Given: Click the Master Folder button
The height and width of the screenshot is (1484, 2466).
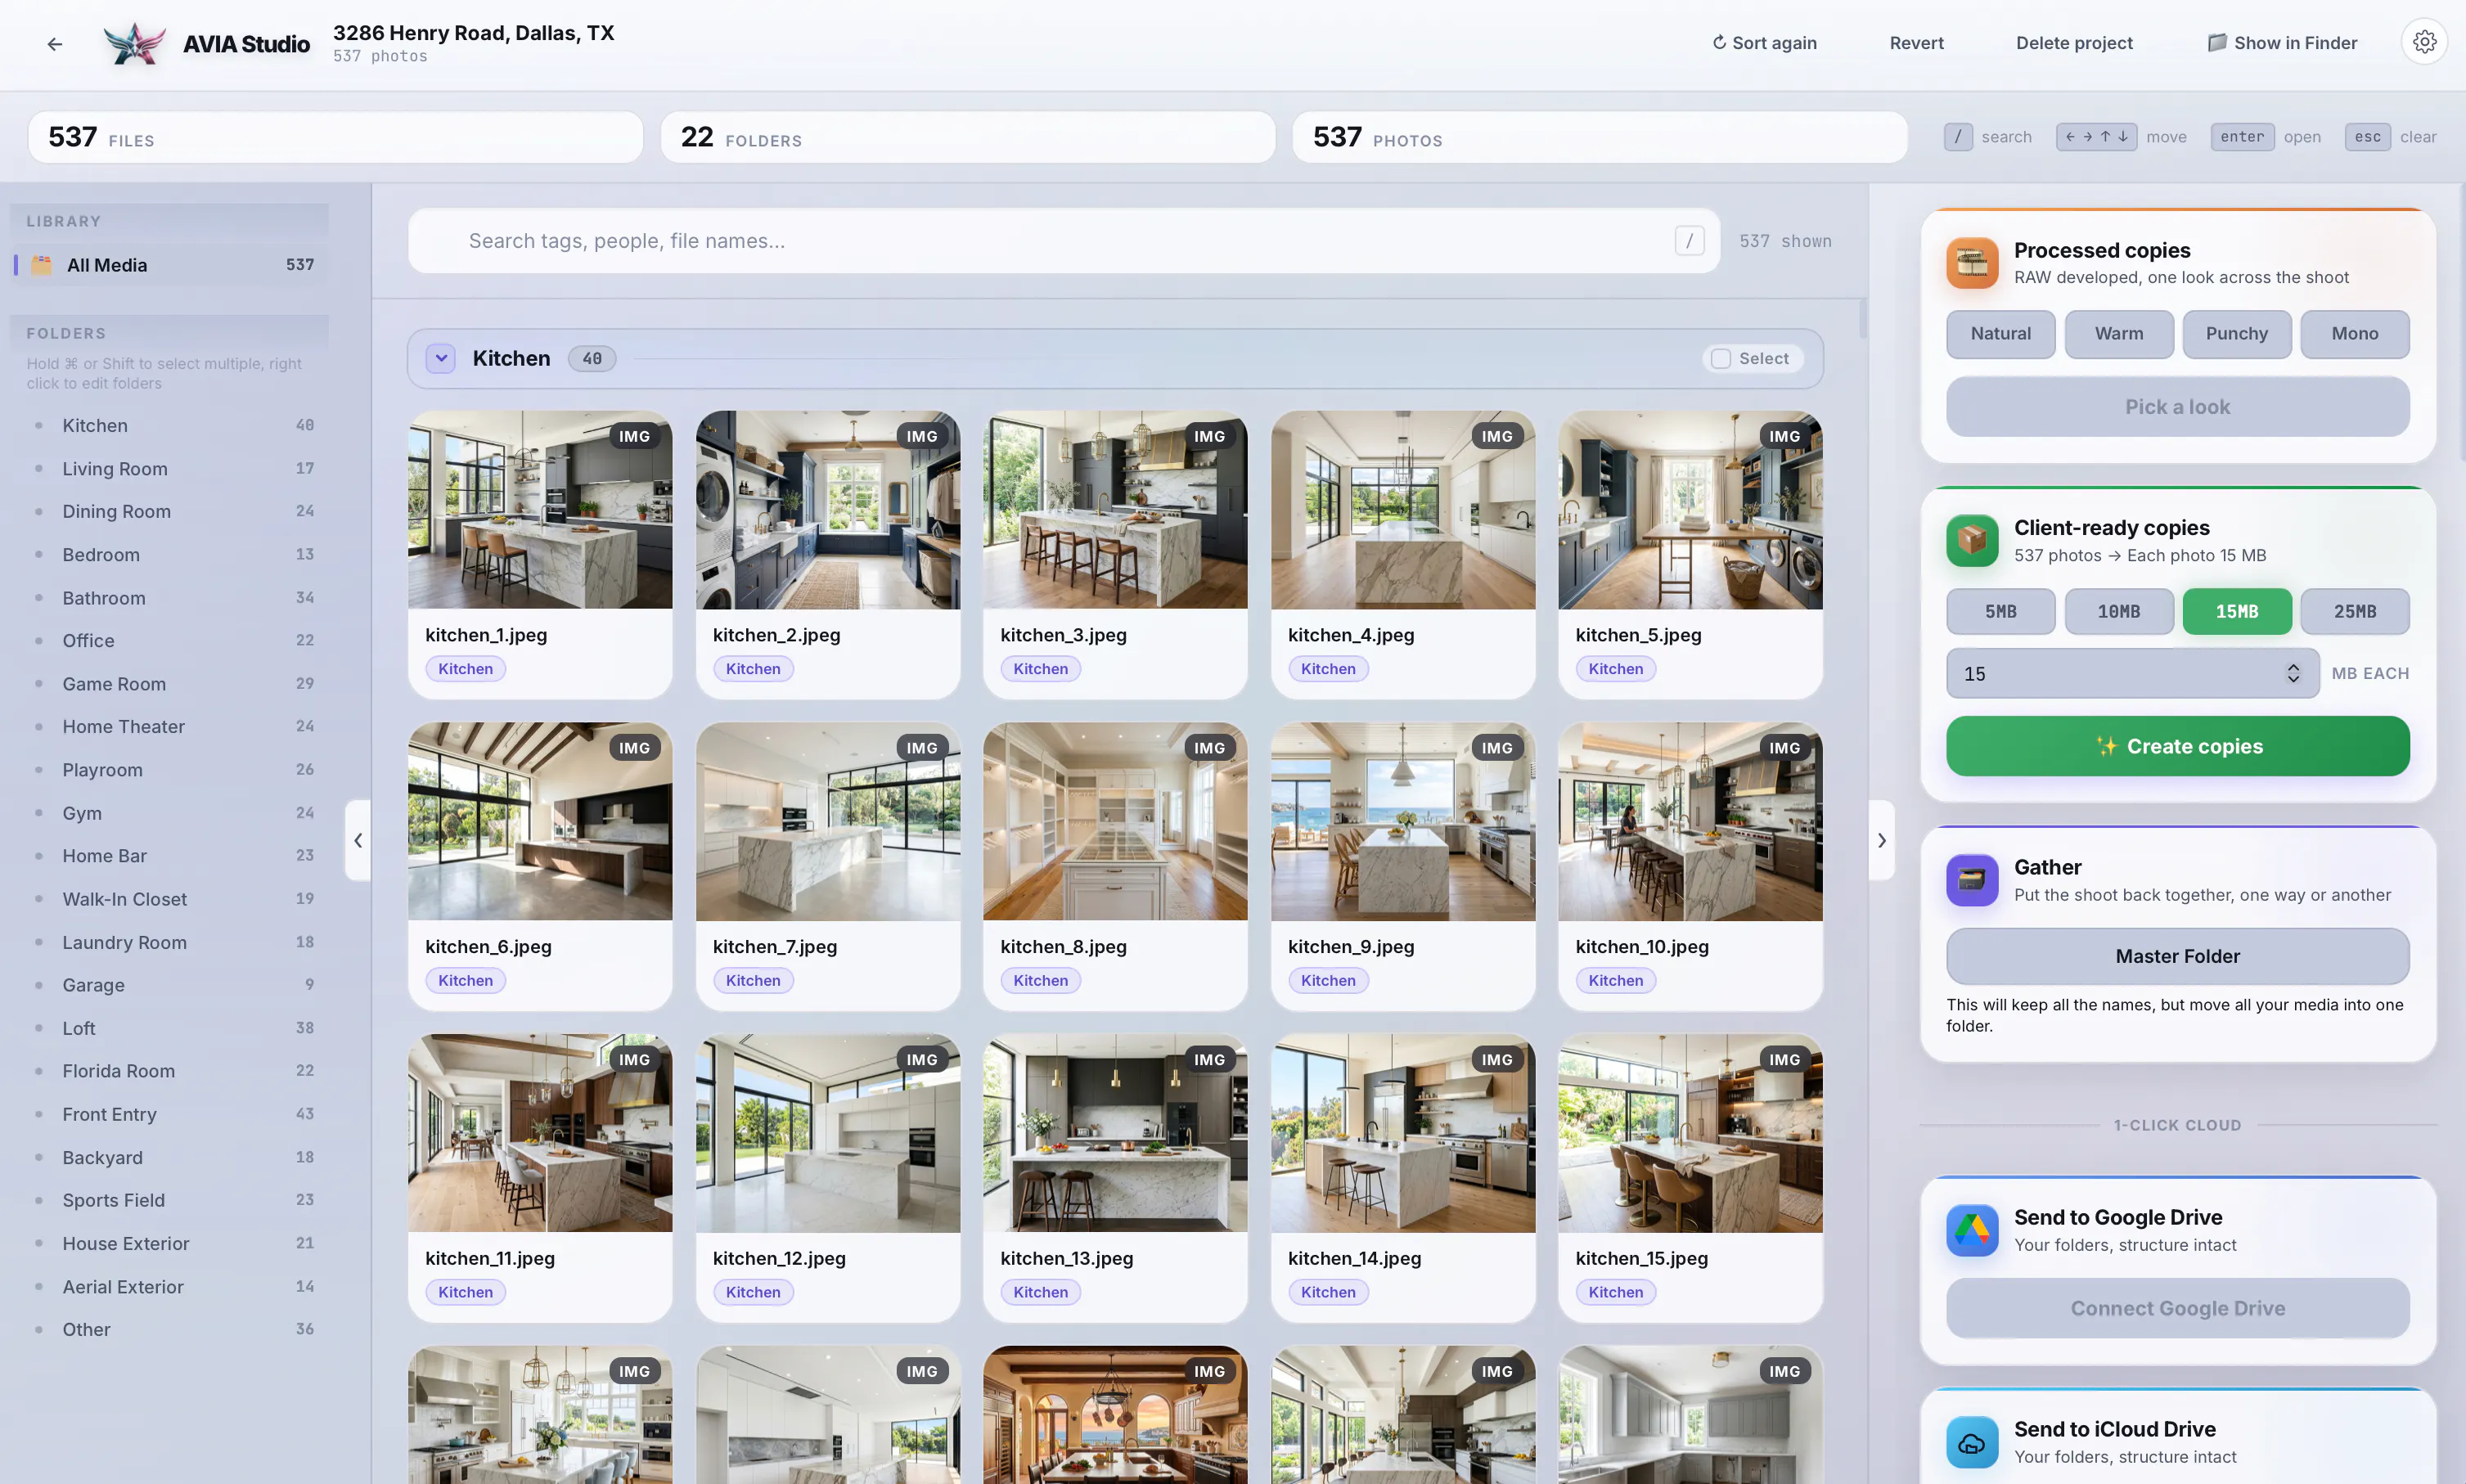Looking at the screenshot, I should point(2177,957).
